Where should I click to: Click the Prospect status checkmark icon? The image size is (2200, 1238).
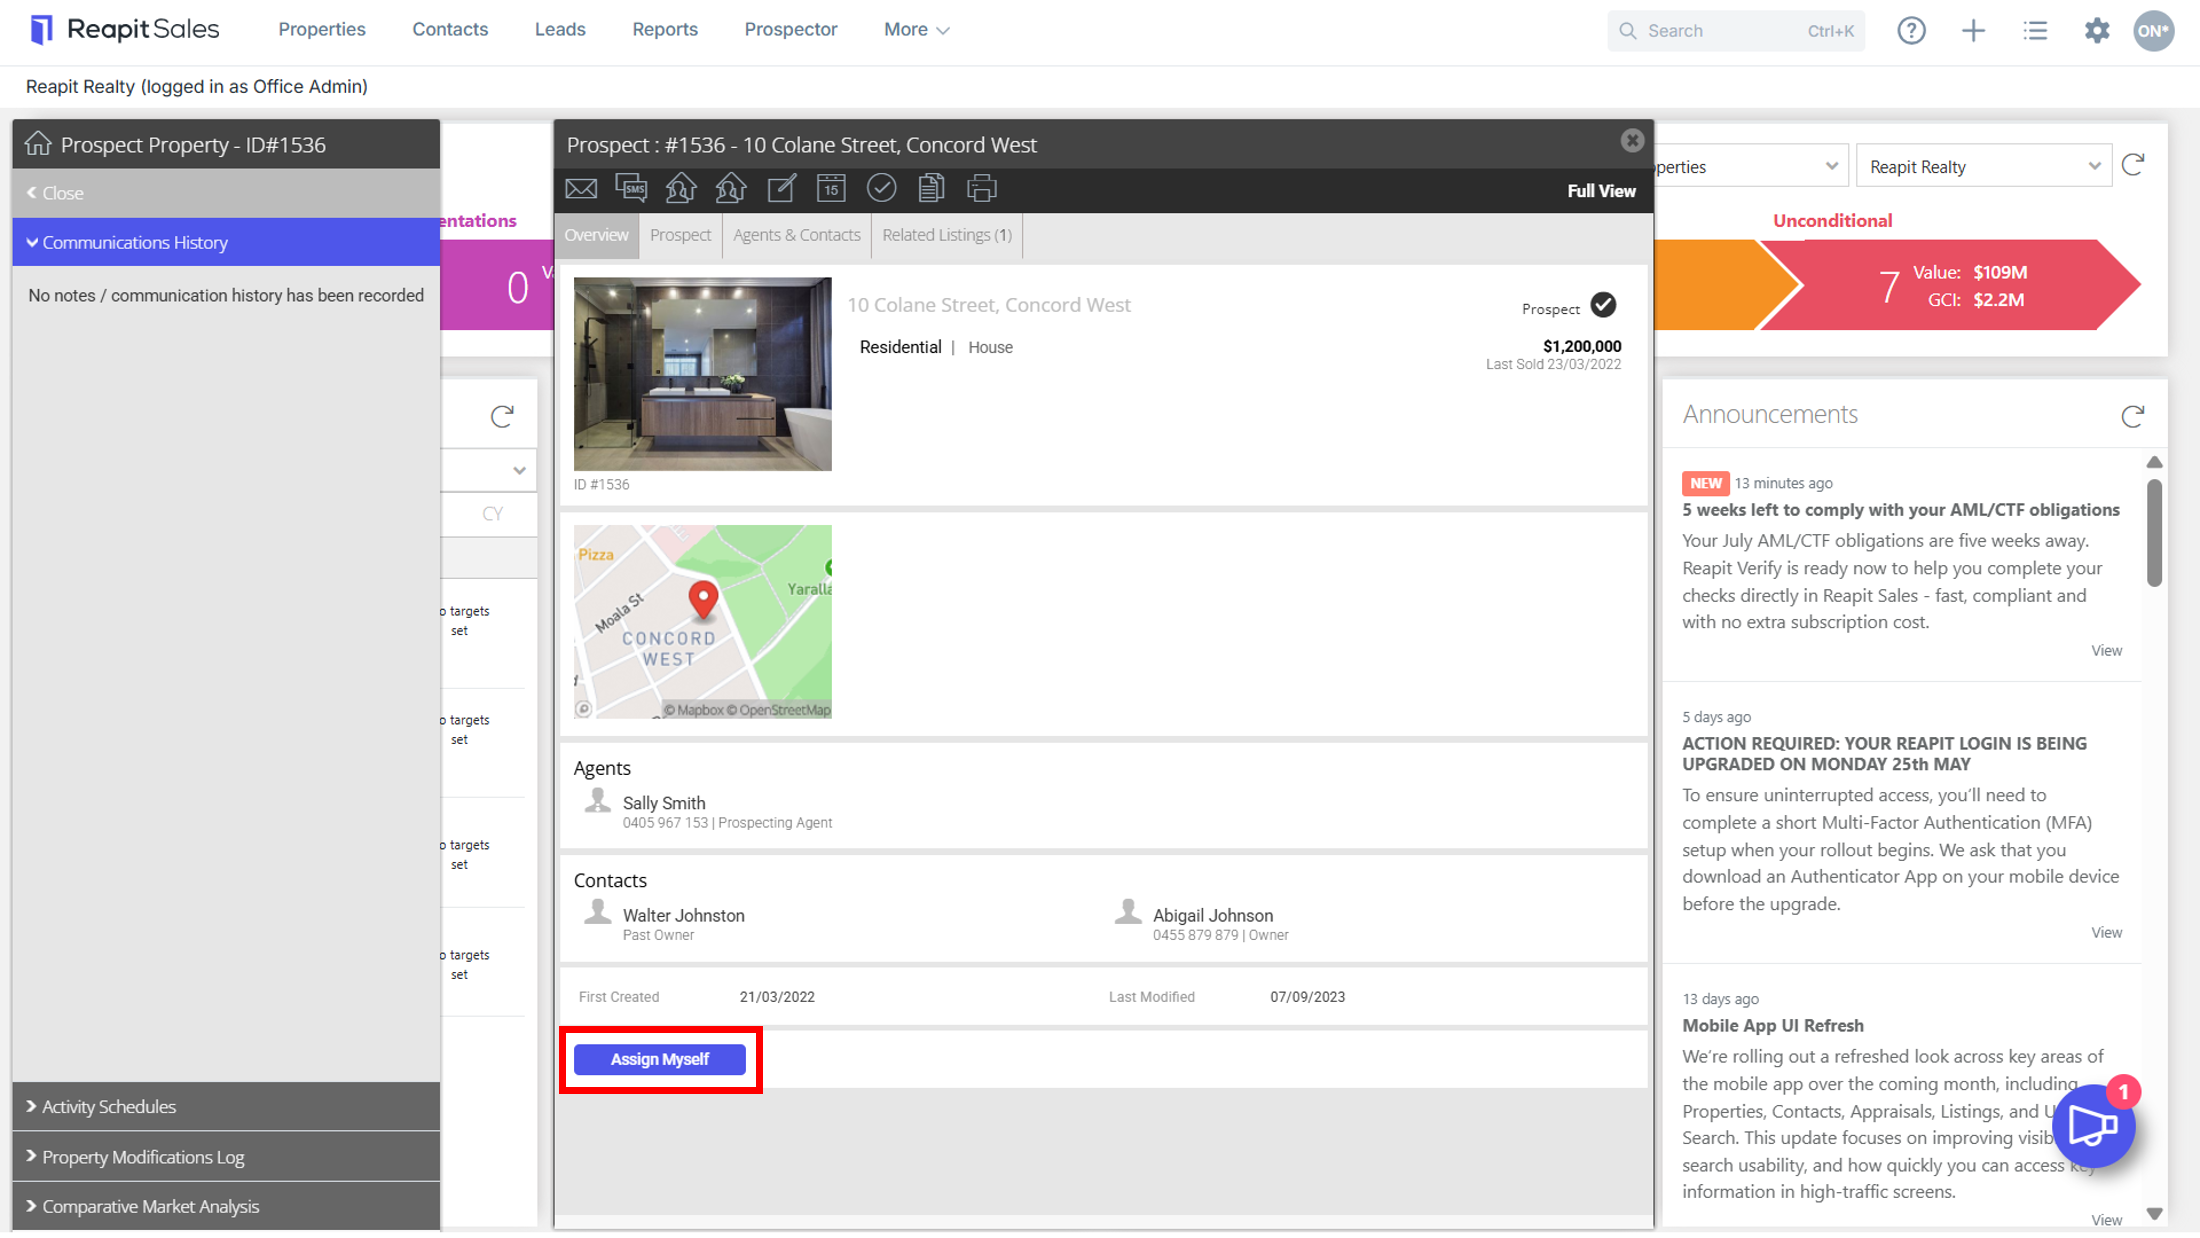click(1603, 305)
